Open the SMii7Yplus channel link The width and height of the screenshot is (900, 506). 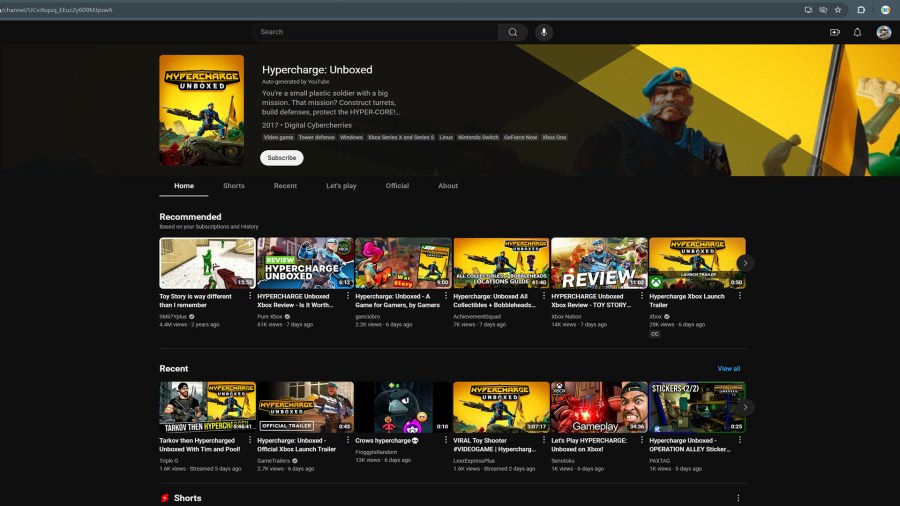[173, 317]
